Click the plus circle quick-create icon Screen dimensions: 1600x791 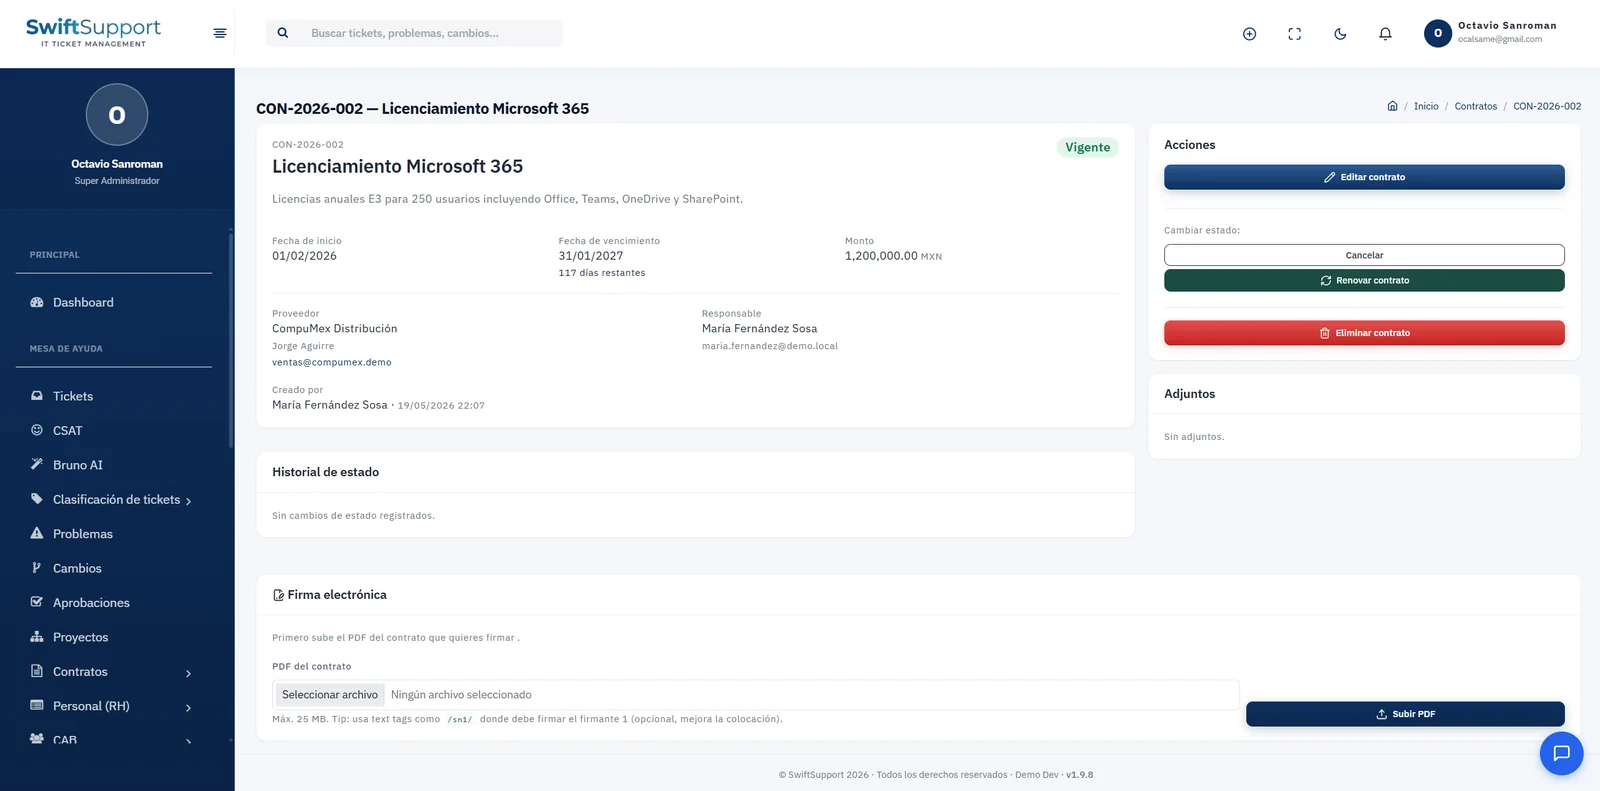1249,34
